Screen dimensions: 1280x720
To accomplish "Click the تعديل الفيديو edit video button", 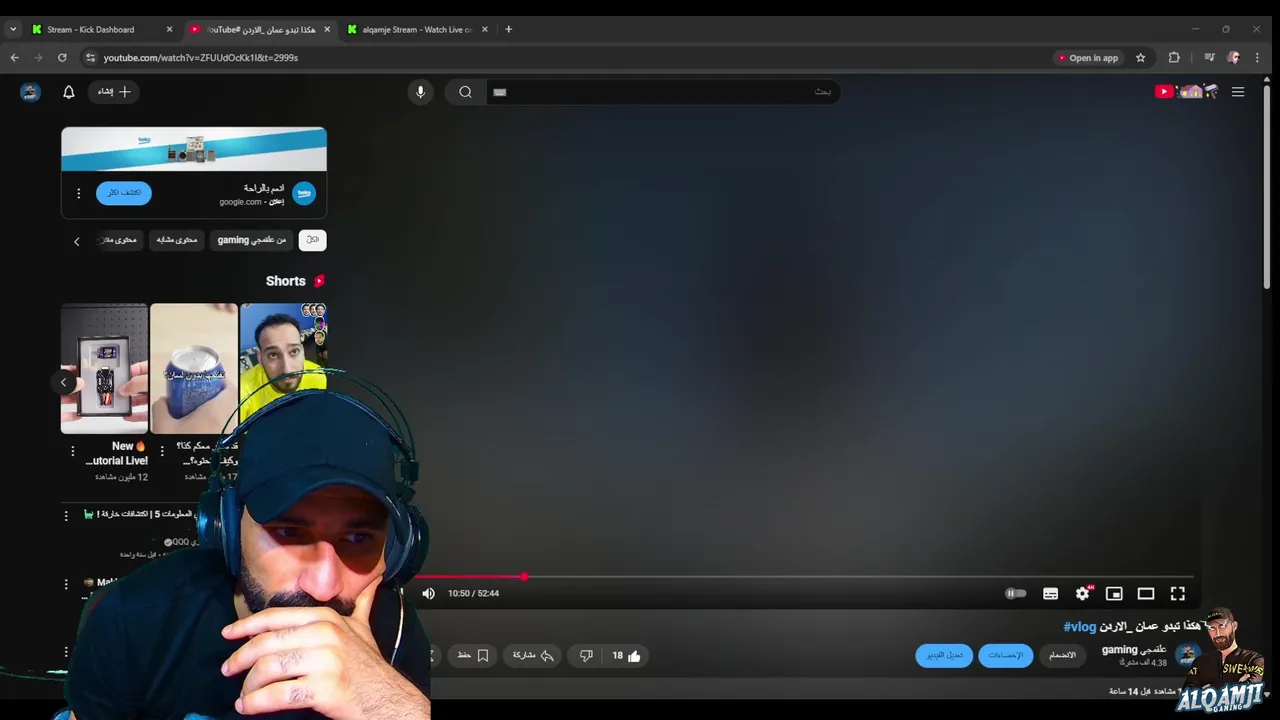I will (x=944, y=656).
